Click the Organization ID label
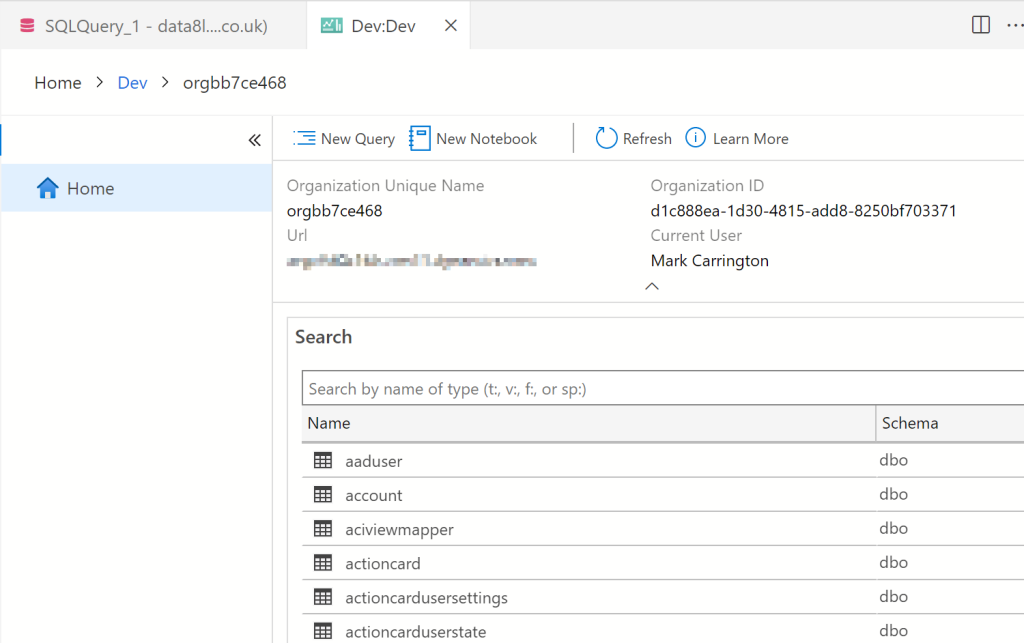 pos(707,186)
